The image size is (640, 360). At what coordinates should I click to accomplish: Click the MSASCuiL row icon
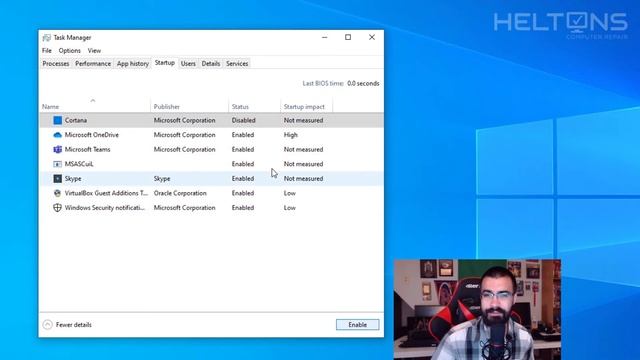pos(58,164)
